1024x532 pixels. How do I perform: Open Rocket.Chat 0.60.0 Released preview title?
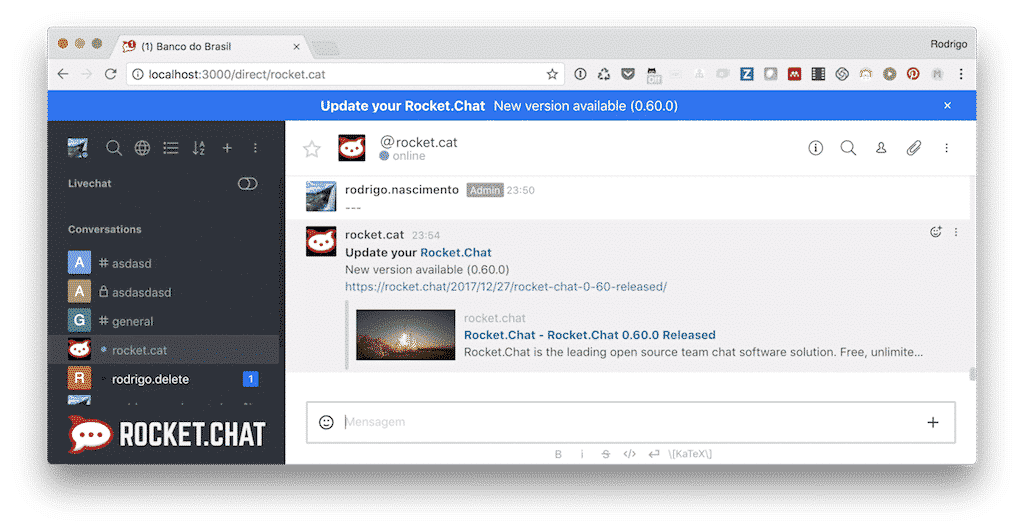point(590,335)
